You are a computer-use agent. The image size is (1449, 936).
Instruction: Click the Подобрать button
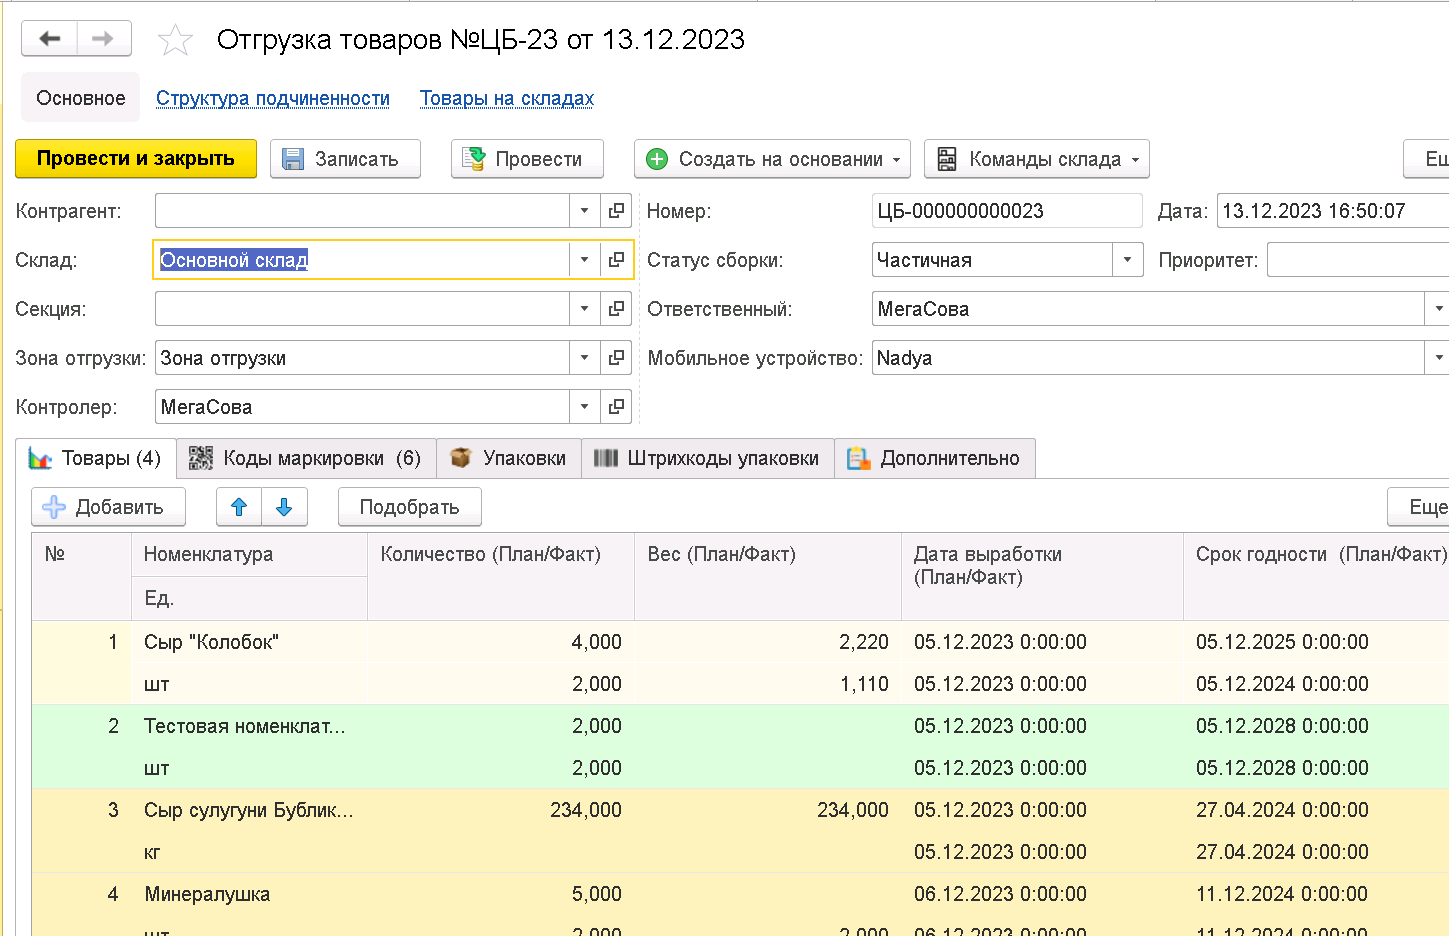pos(410,507)
